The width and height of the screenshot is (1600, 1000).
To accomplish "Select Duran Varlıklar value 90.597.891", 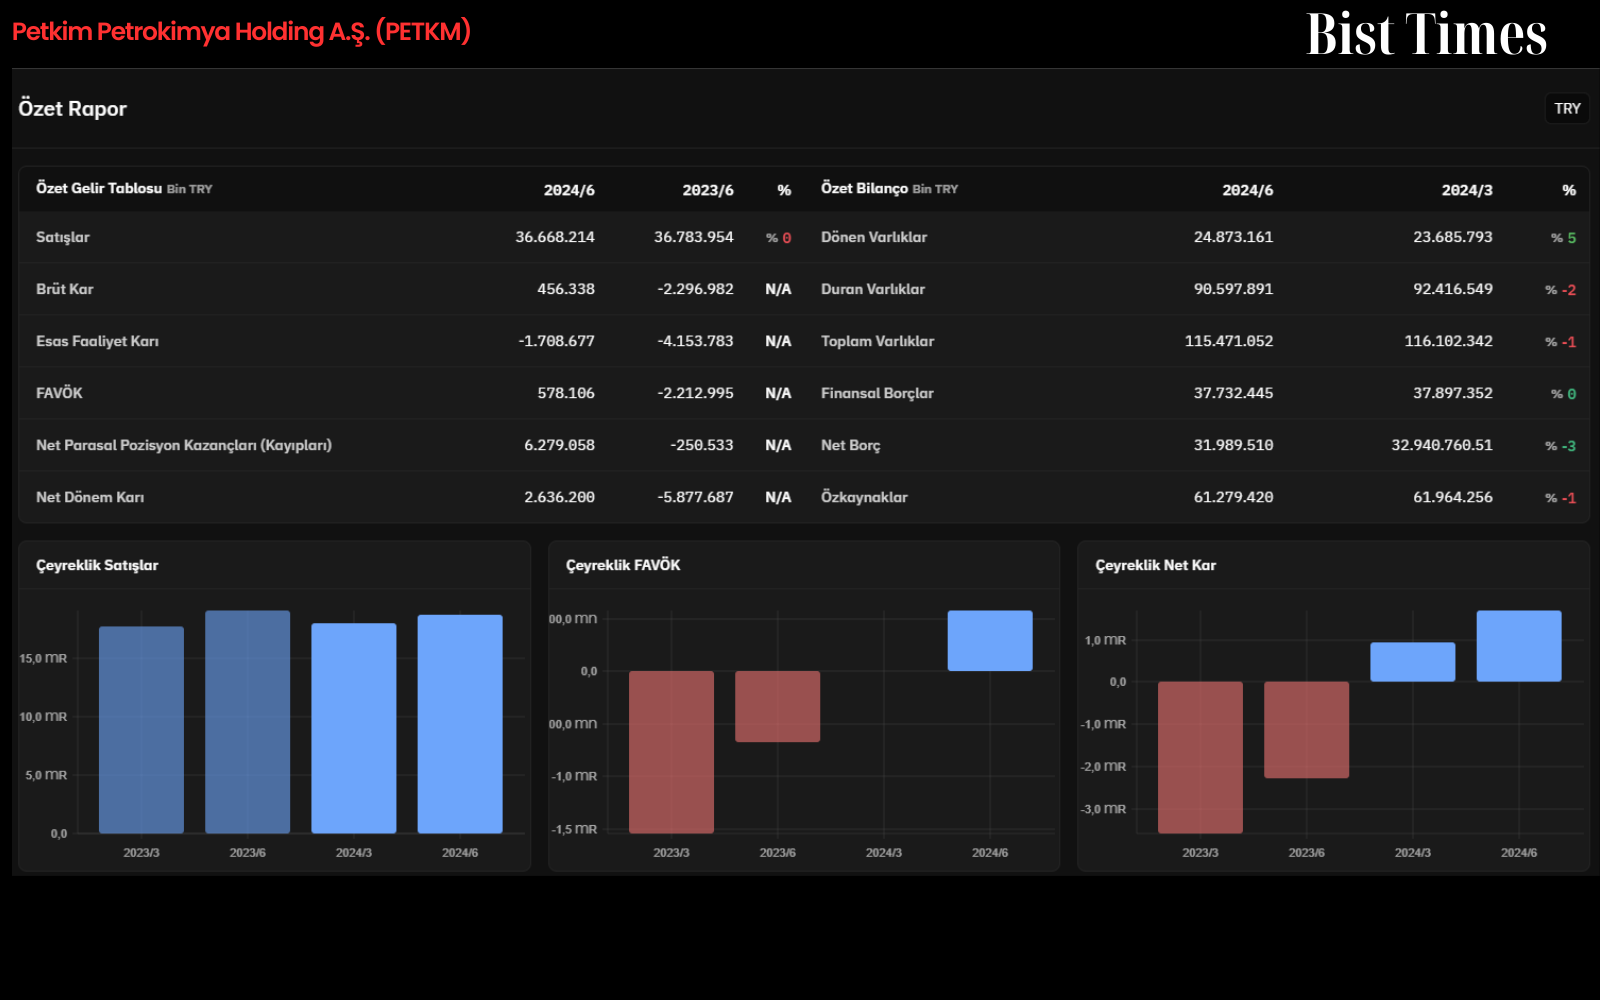I will pos(1233,289).
